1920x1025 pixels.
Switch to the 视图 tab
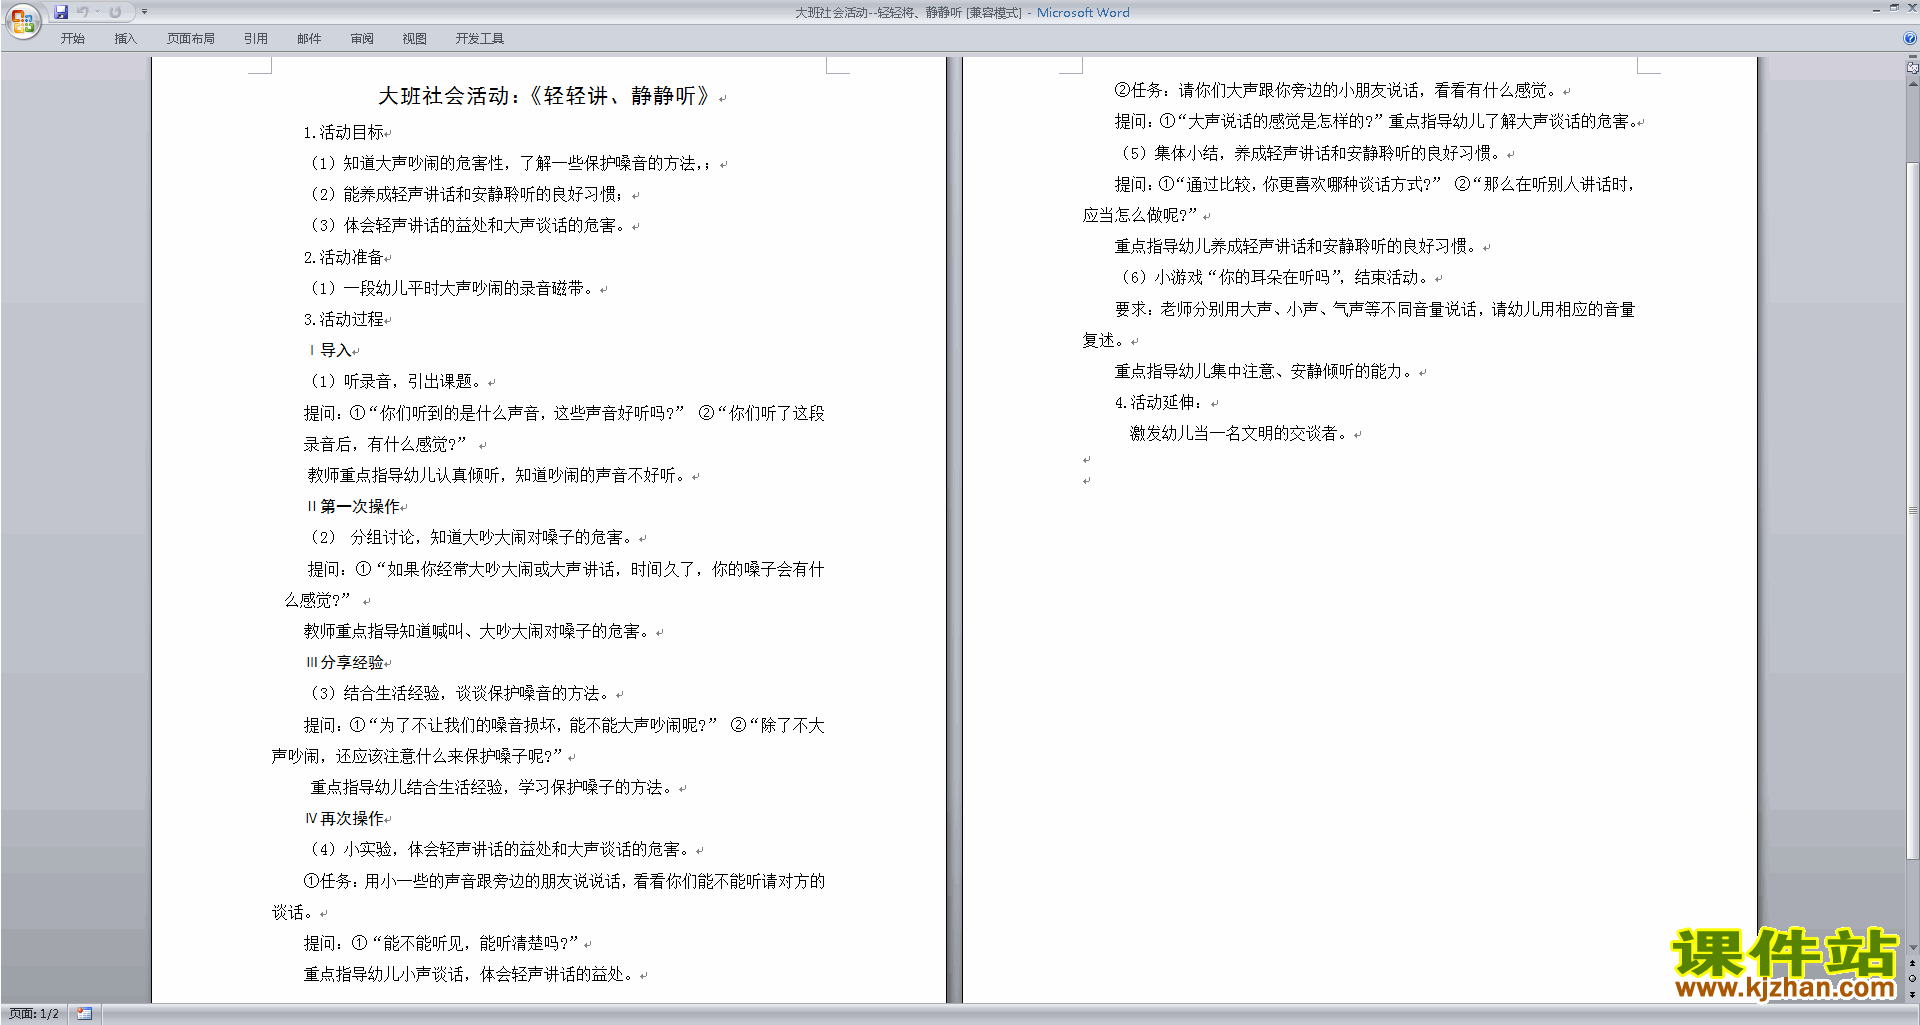pos(415,39)
